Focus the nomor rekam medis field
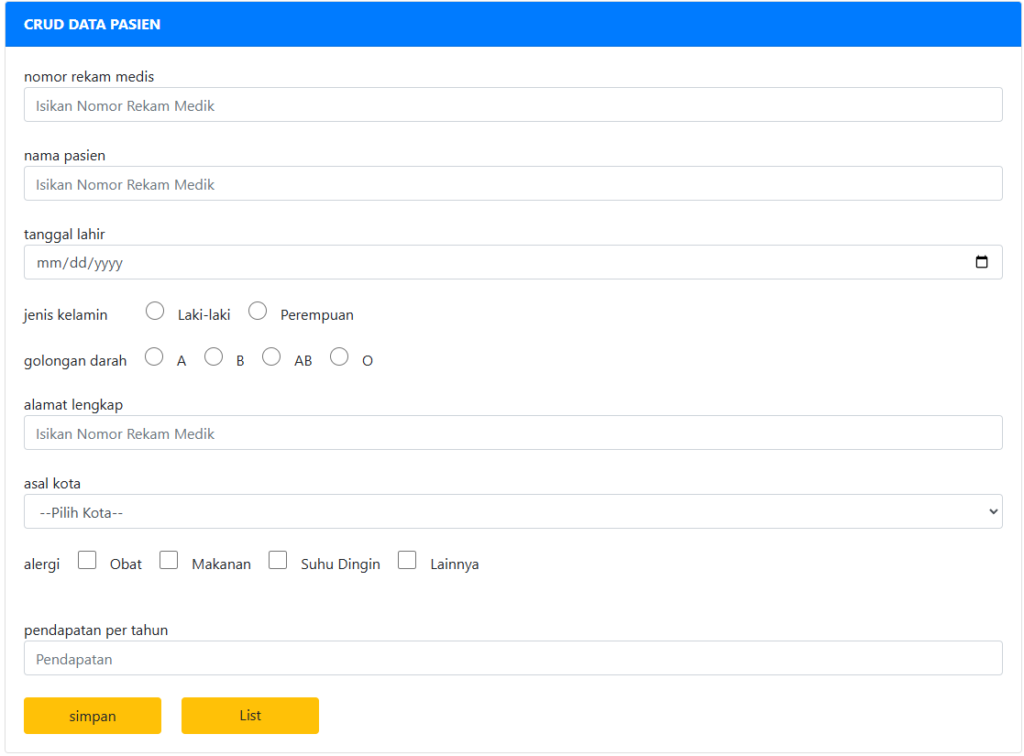1024x756 pixels. click(x=513, y=104)
